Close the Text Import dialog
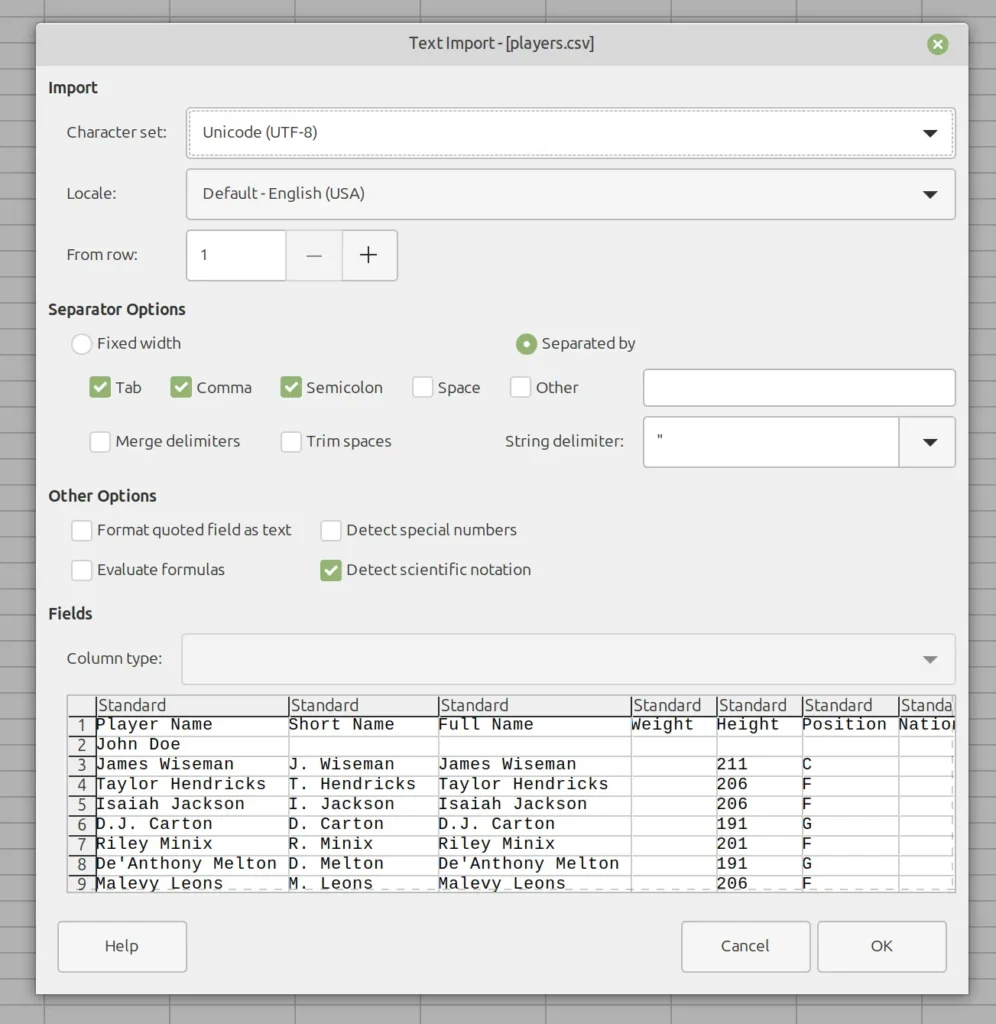 [x=937, y=44]
